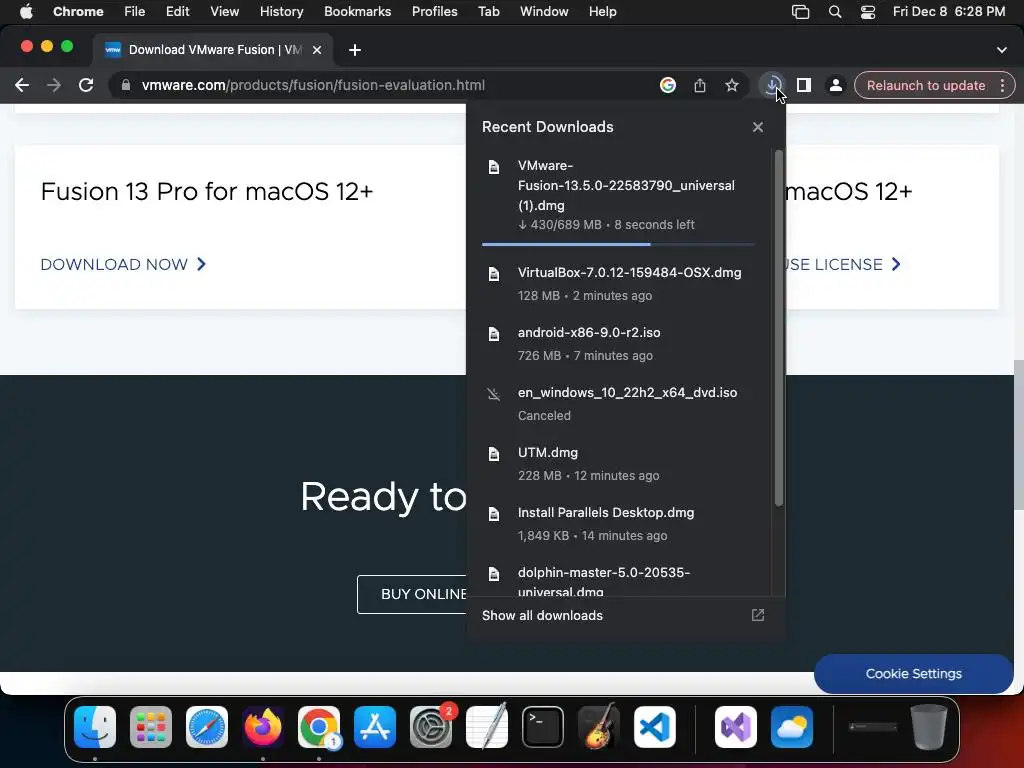Toggle the downloads toolbar icon
1024x768 pixels.
click(772, 85)
